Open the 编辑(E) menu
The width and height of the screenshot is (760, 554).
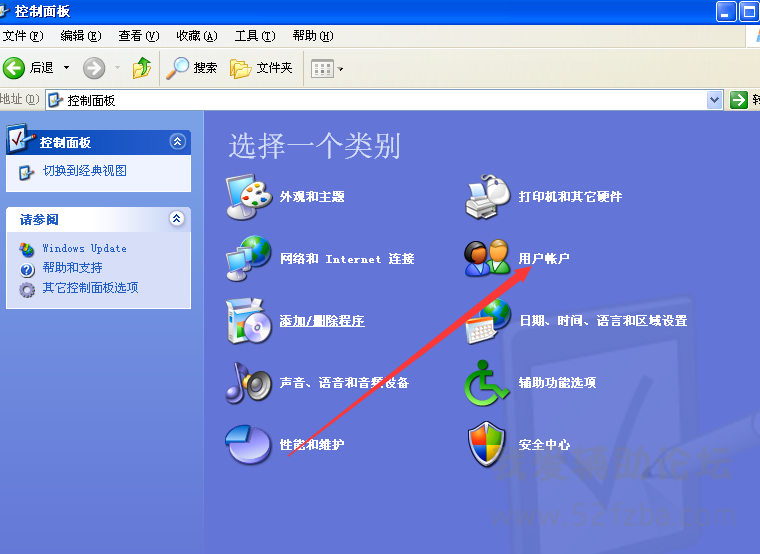pos(80,36)
